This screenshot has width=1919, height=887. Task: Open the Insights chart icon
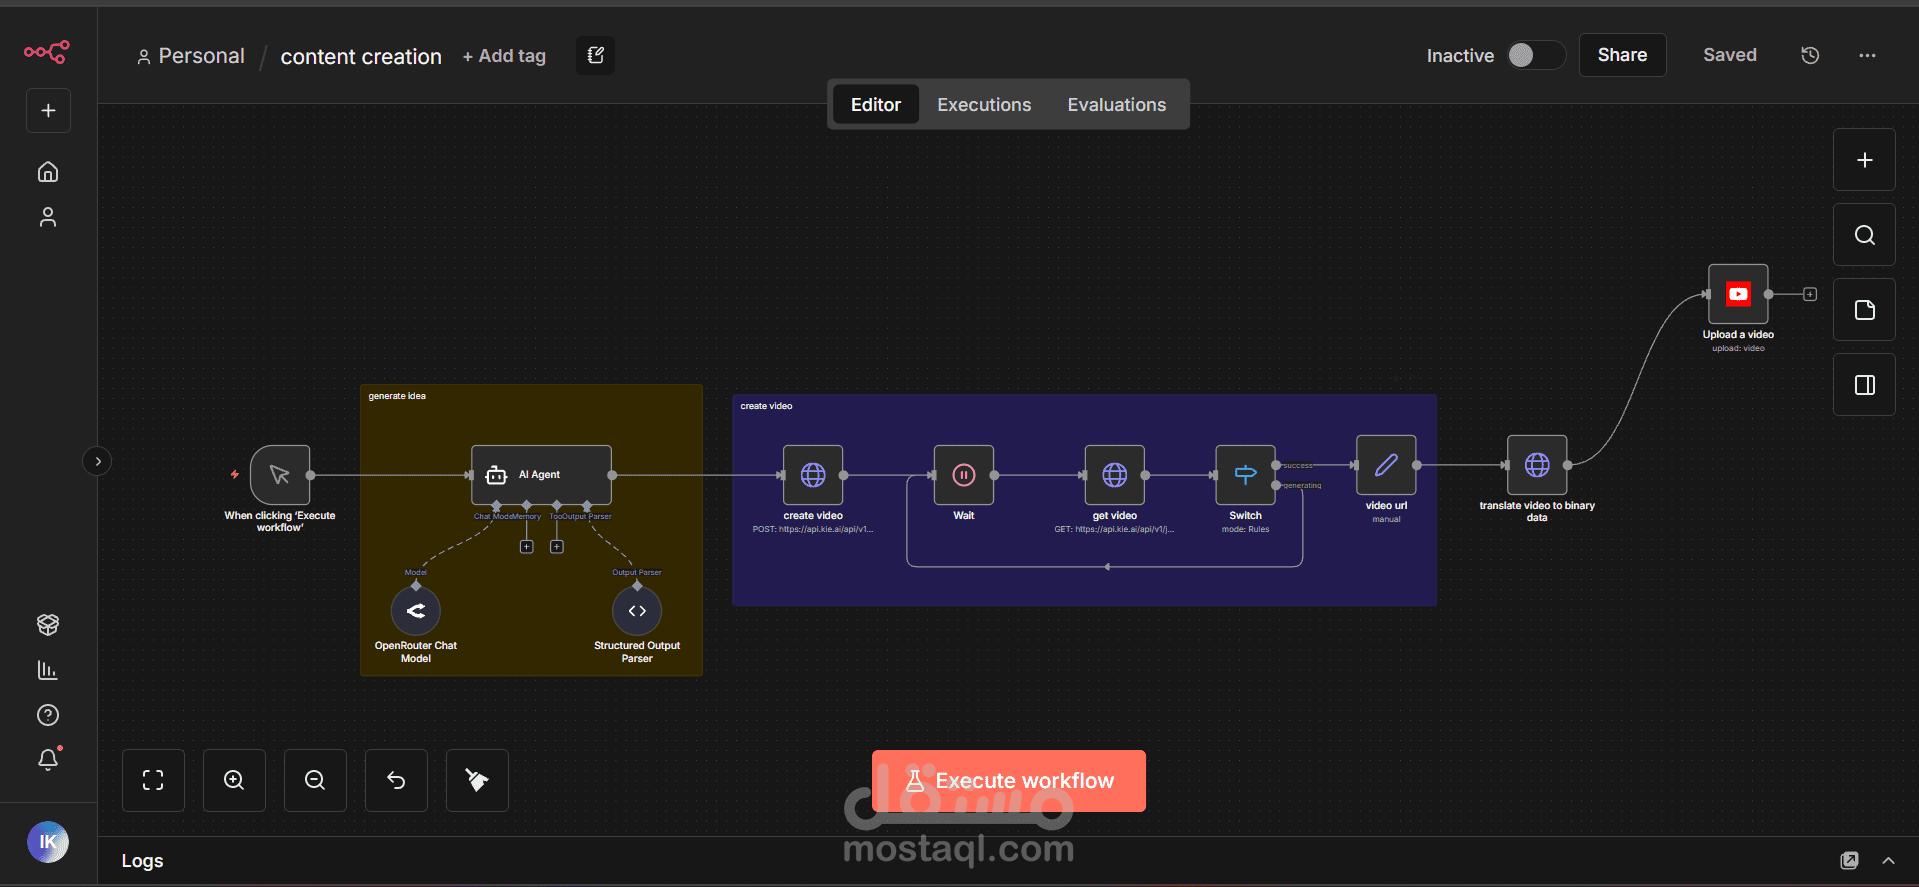(x=48, y=670)
